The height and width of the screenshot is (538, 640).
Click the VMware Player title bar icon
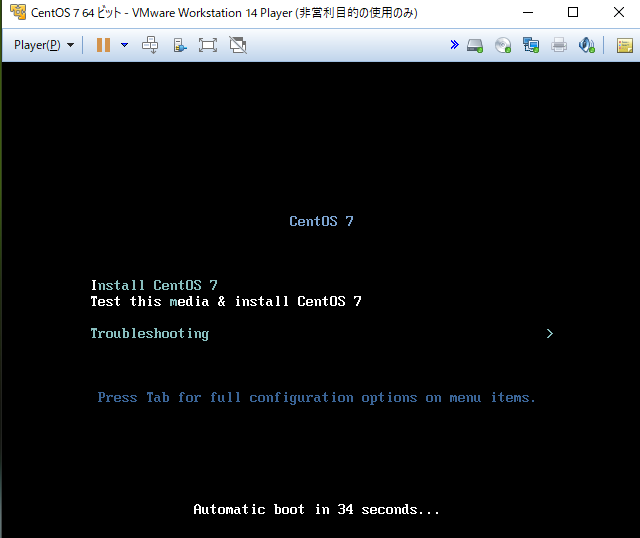(18, 12)
